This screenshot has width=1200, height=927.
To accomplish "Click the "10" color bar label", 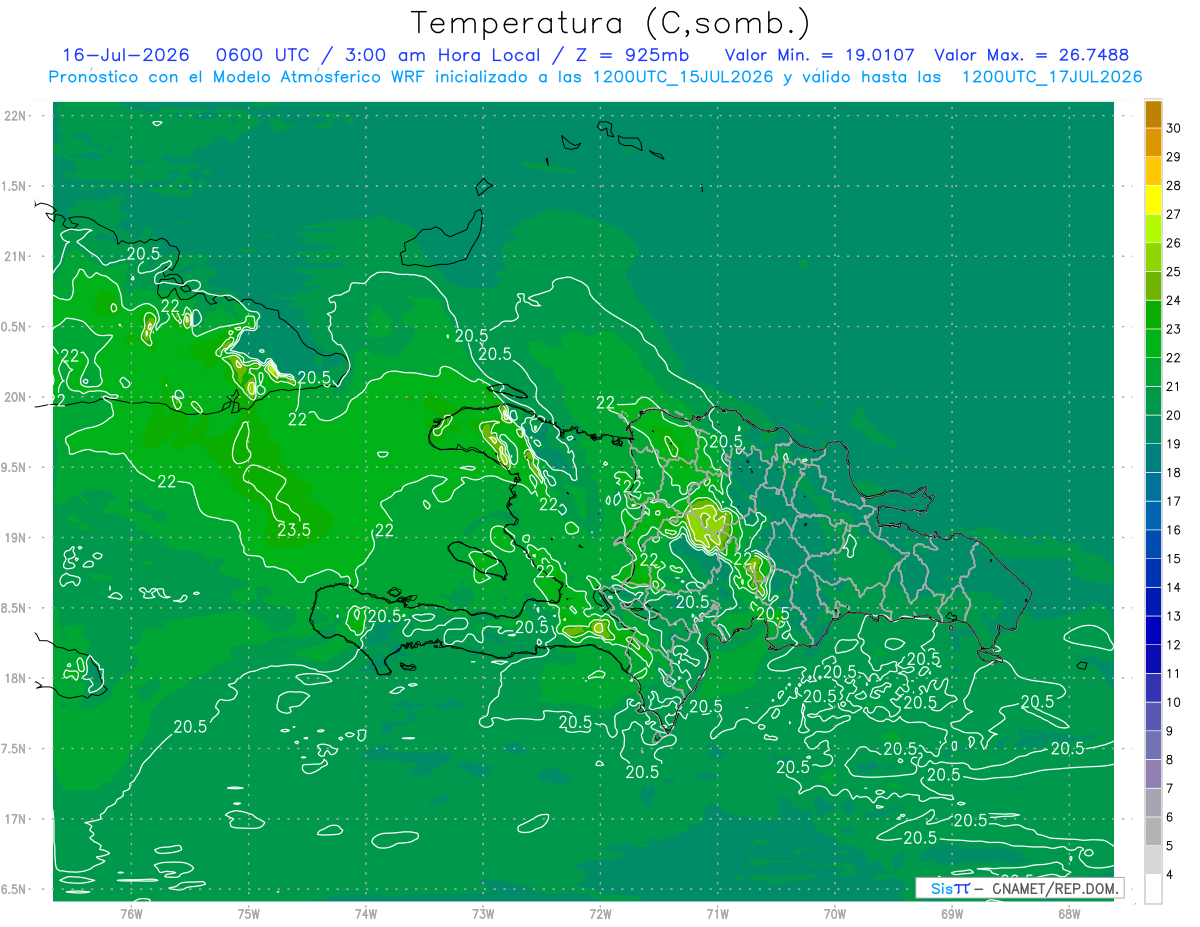I will (1174, 702).
